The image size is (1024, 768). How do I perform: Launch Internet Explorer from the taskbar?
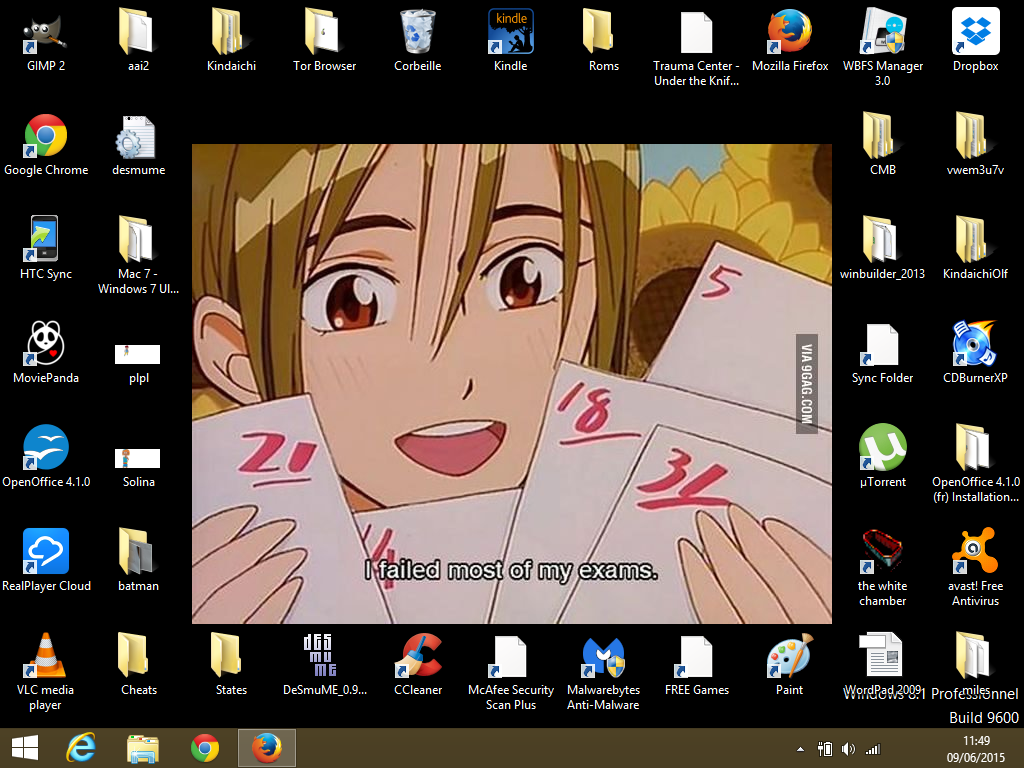(x=82, y=748)
